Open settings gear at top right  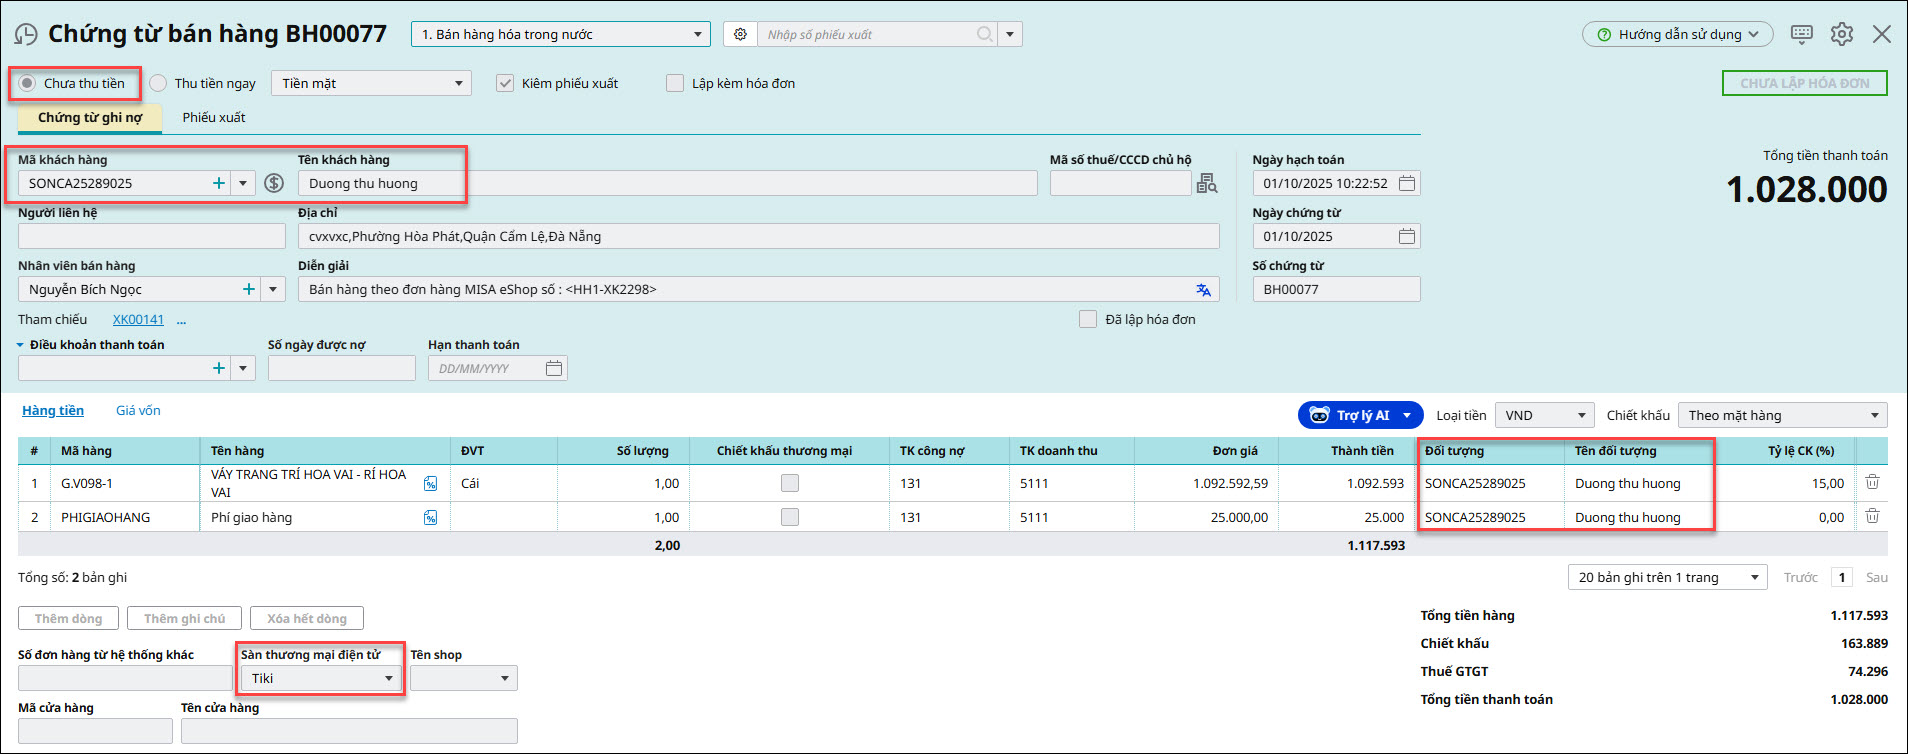[1841, 34]
